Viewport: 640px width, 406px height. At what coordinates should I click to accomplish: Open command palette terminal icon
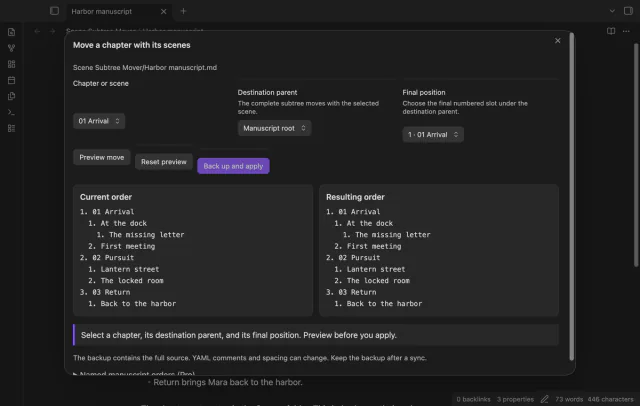point(11,112)
